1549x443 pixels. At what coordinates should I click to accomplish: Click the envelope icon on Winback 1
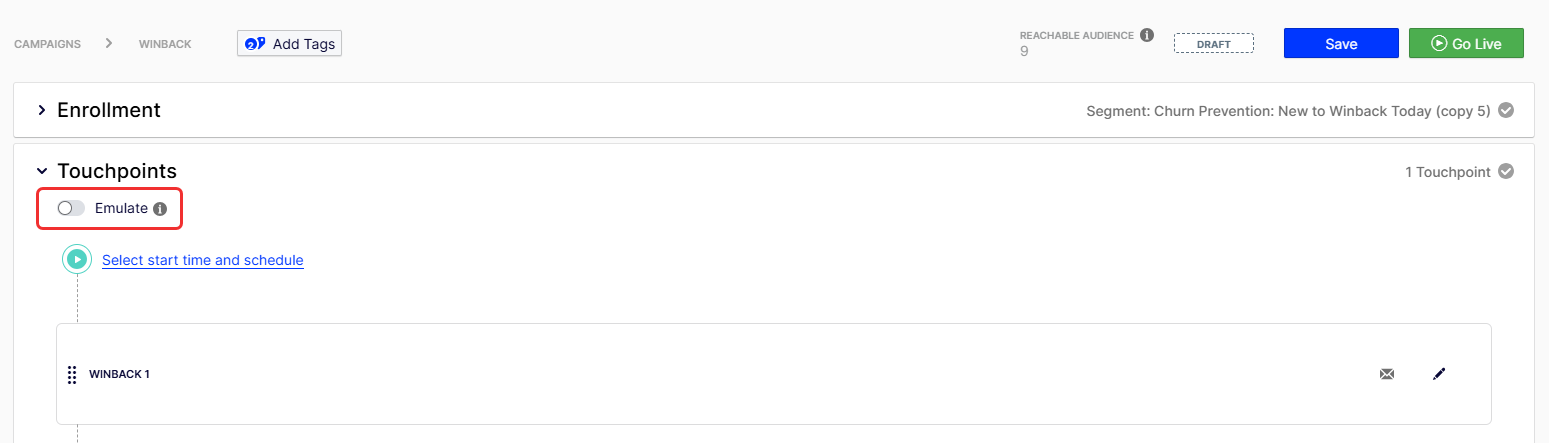pyautogui.click(x=1386, y=374)
